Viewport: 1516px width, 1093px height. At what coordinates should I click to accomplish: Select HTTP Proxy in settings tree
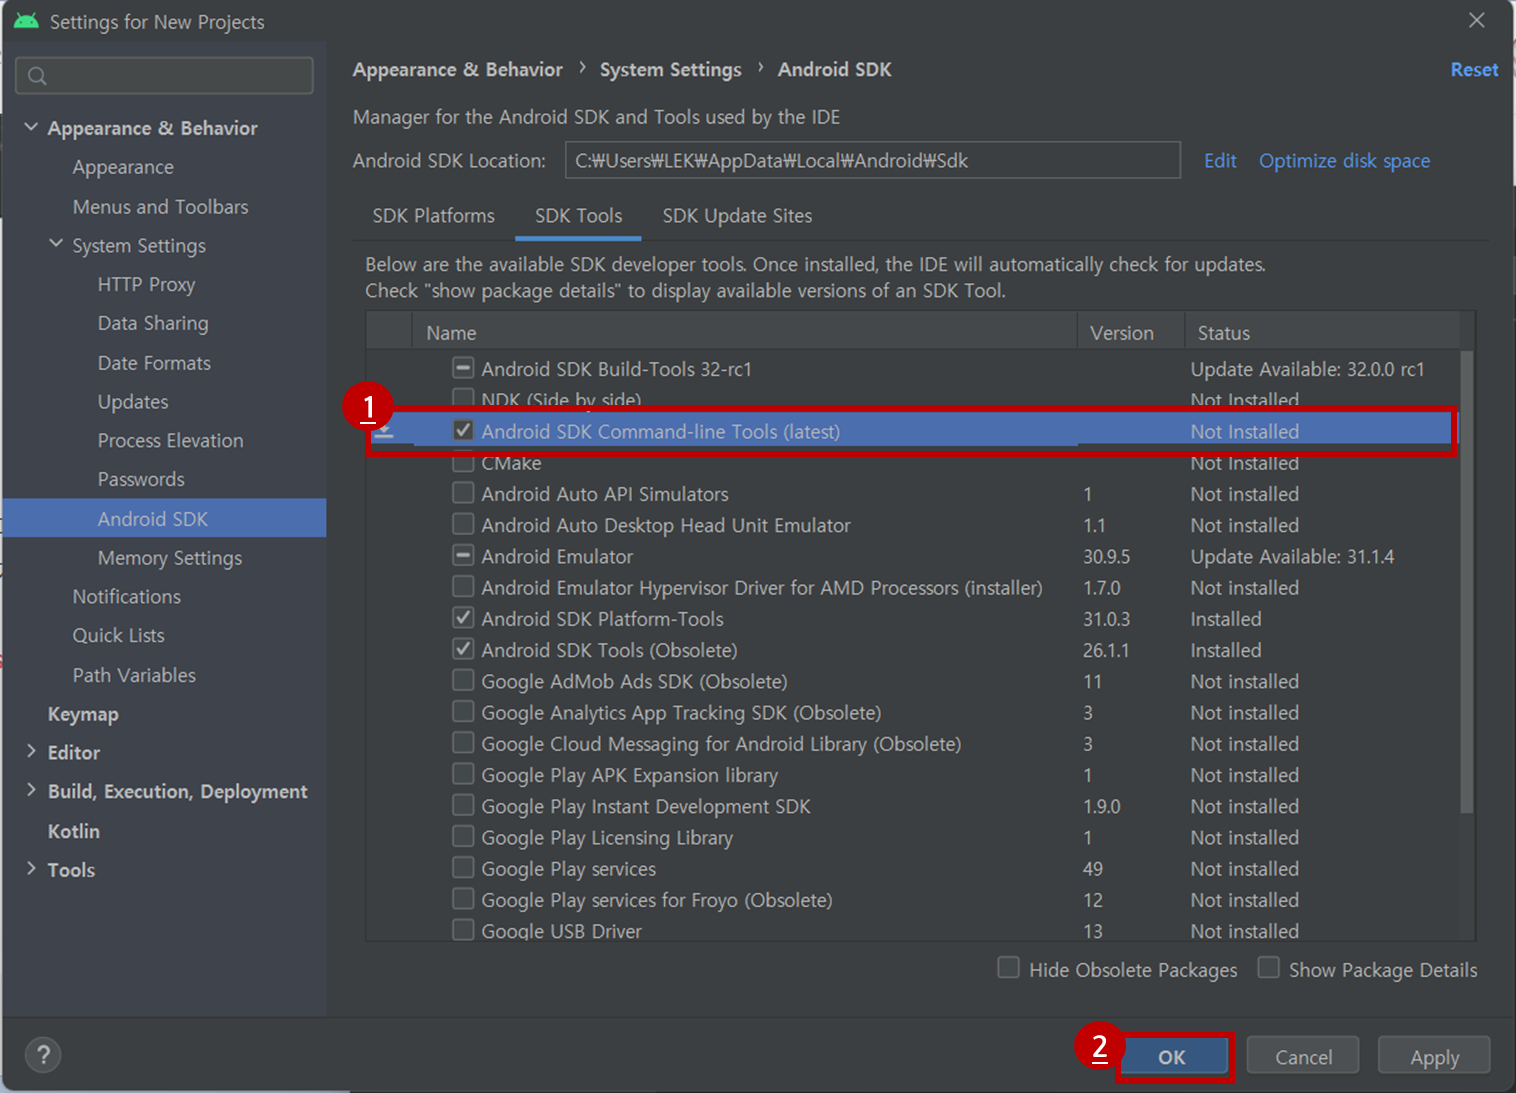coord(146,285)
